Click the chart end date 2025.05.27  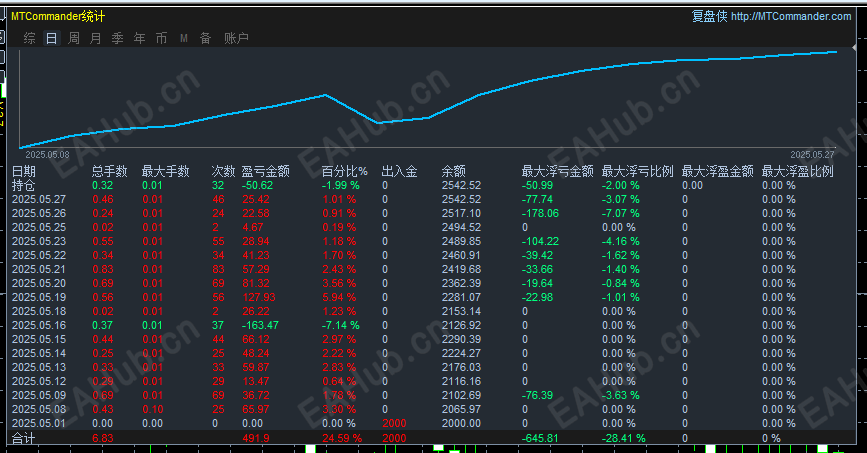[x=812, y=155]
